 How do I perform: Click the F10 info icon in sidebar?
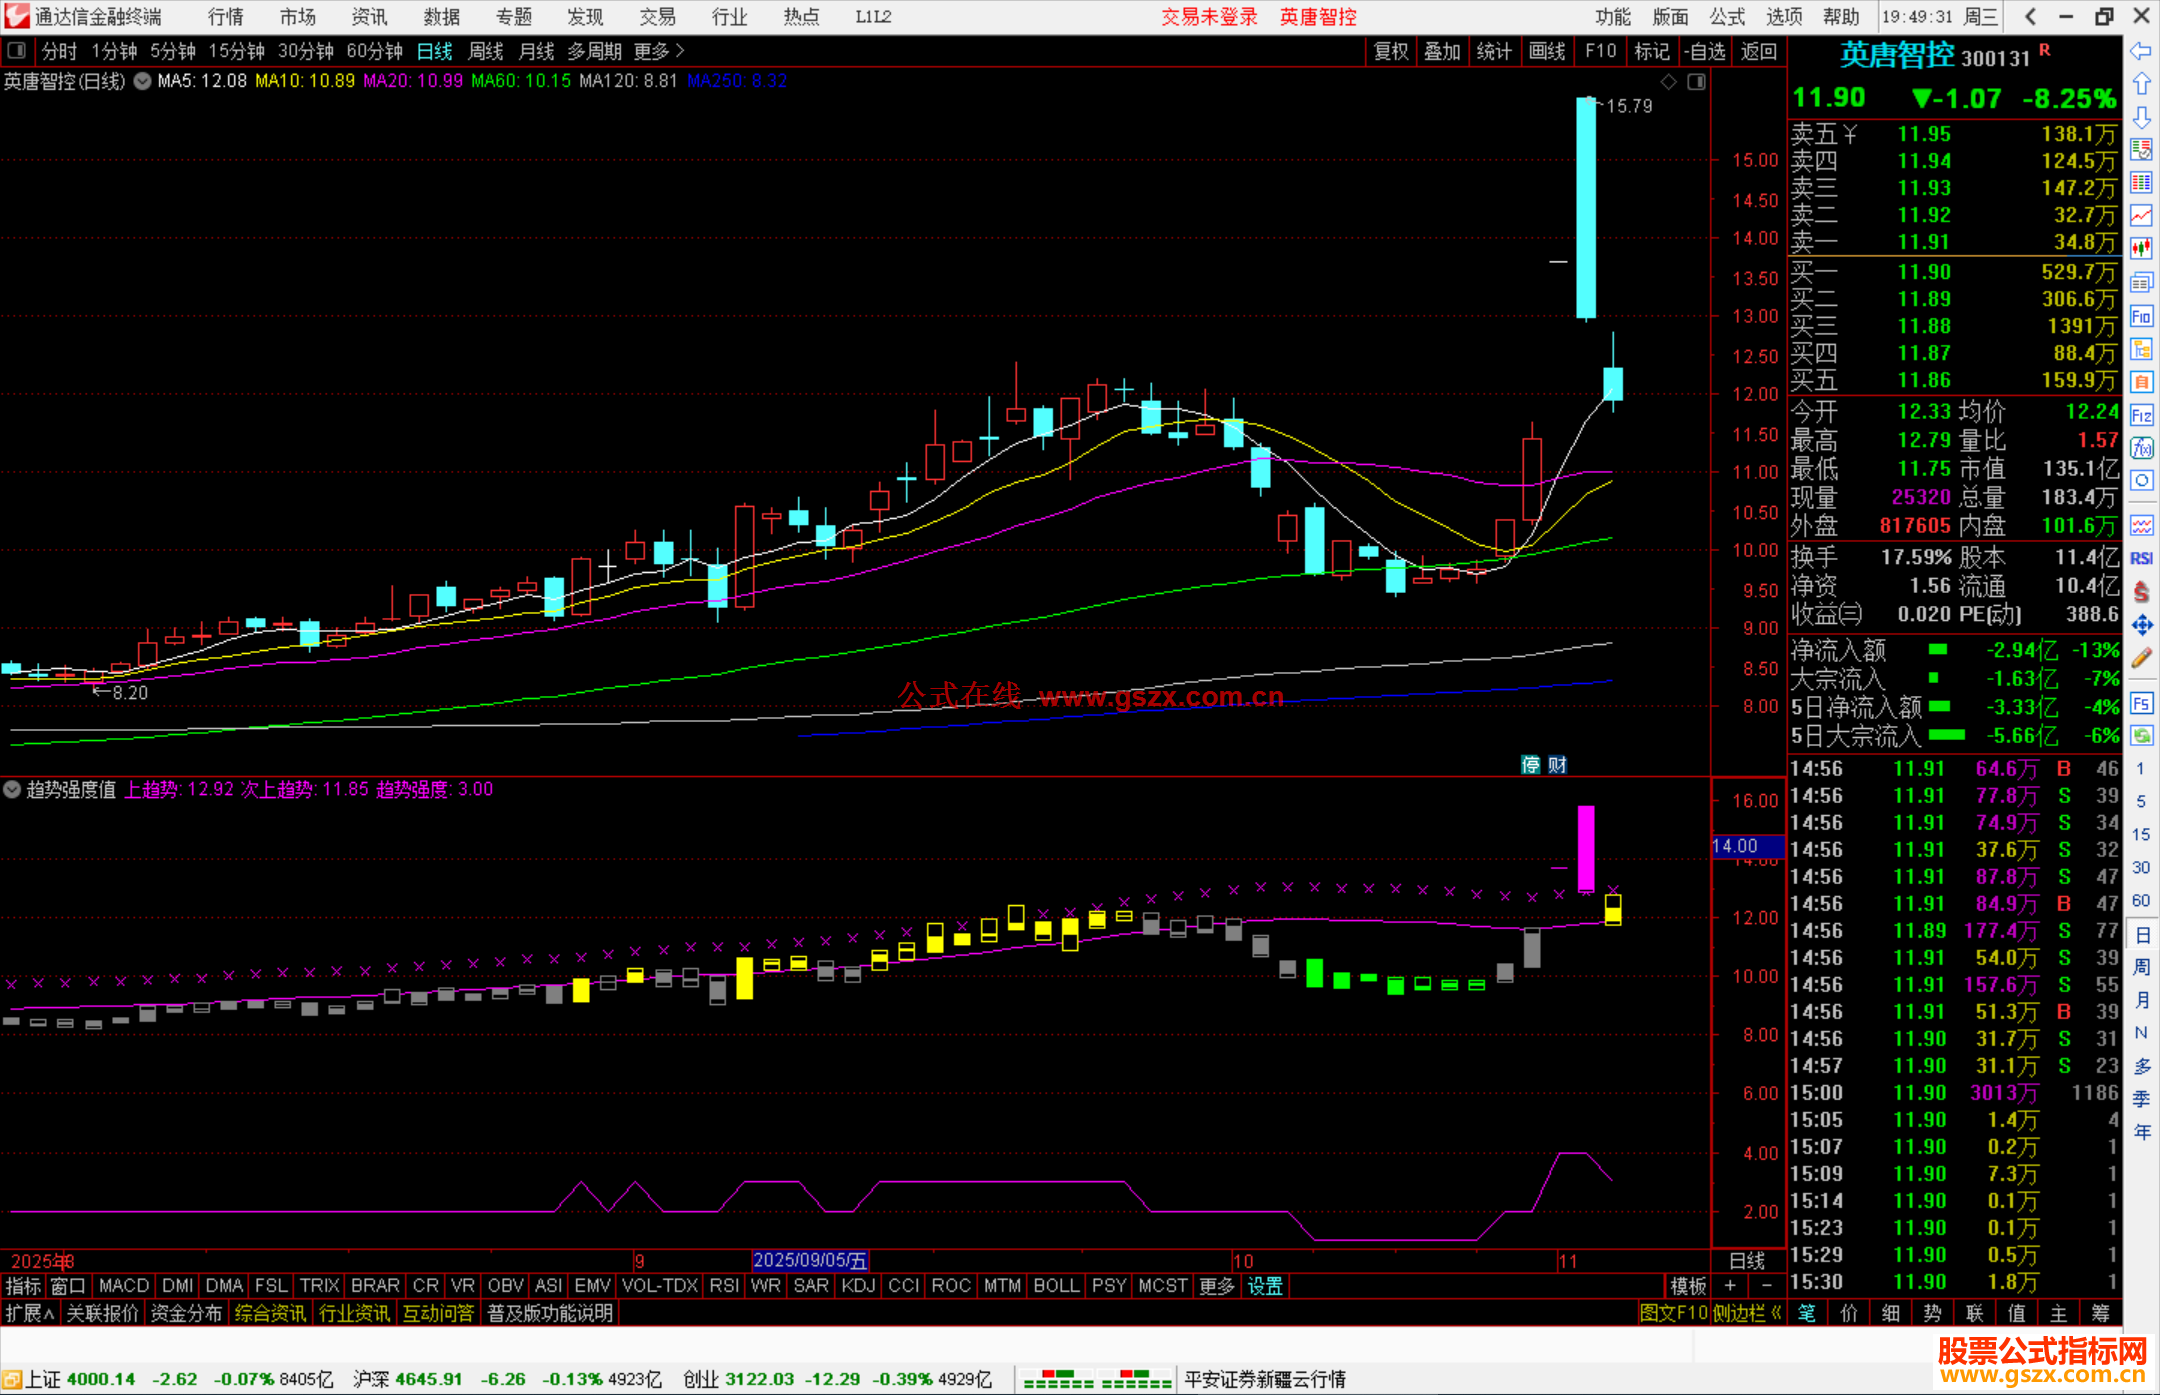(x=2141, y=317)
